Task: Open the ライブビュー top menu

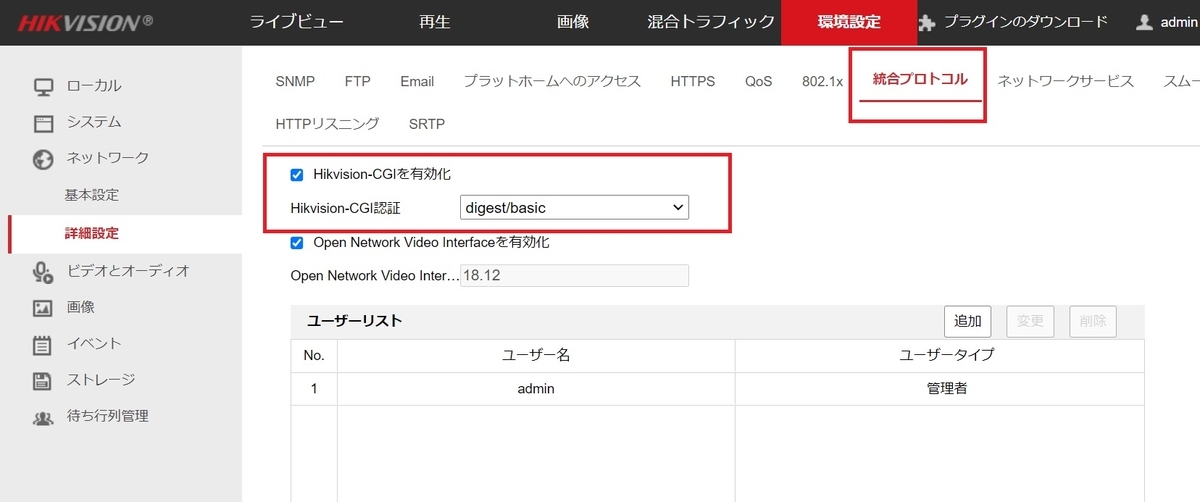Action: [296, 22]
